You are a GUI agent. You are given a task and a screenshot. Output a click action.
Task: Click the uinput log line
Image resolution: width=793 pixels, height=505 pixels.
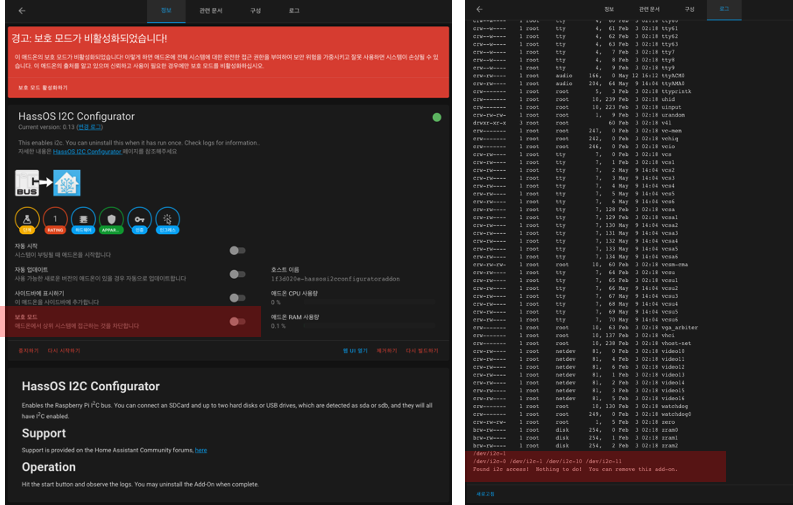click(577, 107)
